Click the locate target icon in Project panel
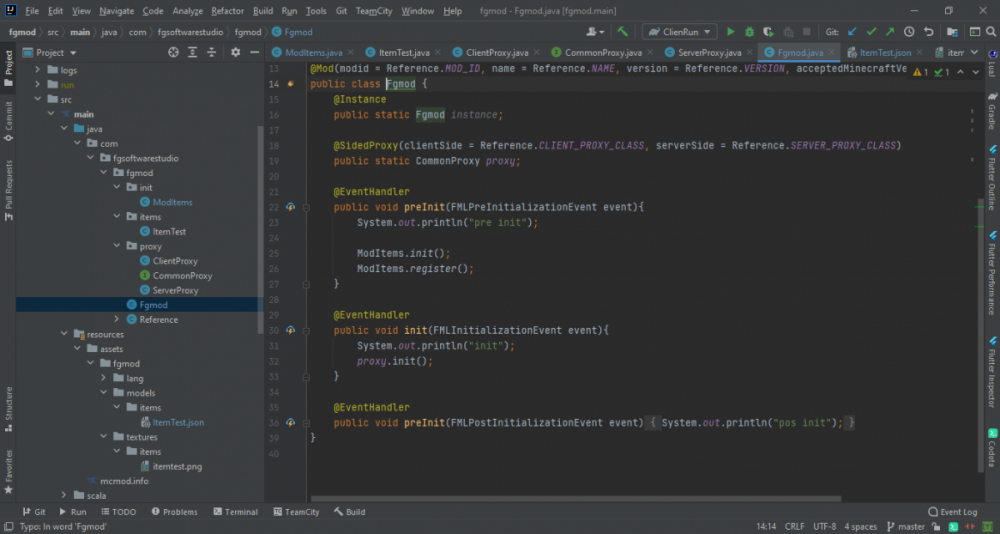 pos(173,52)
